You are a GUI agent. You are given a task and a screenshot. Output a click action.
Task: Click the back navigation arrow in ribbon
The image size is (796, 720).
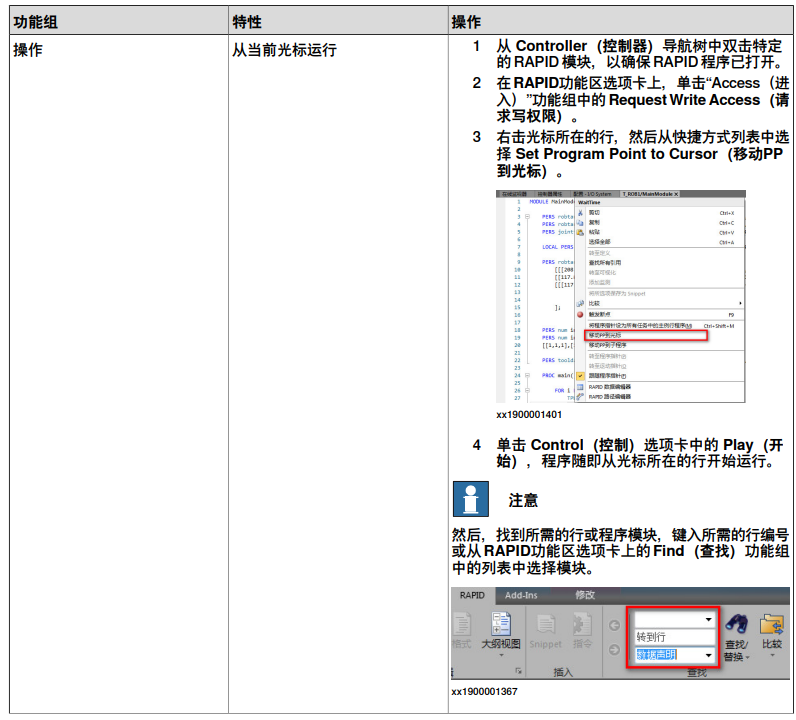(x=614, y=626)
